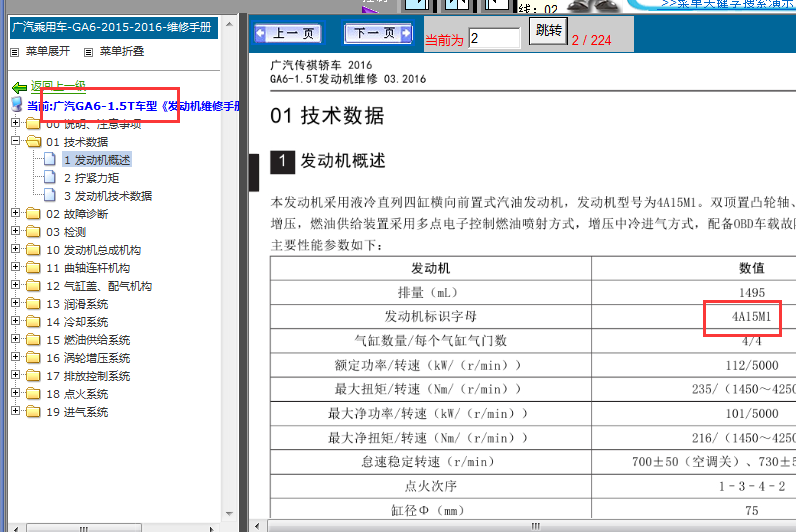Open the 2 拧紧力矩 page item
Image resolution: width=796 pixels, height=532 pixels.
(x=91, y=178)
